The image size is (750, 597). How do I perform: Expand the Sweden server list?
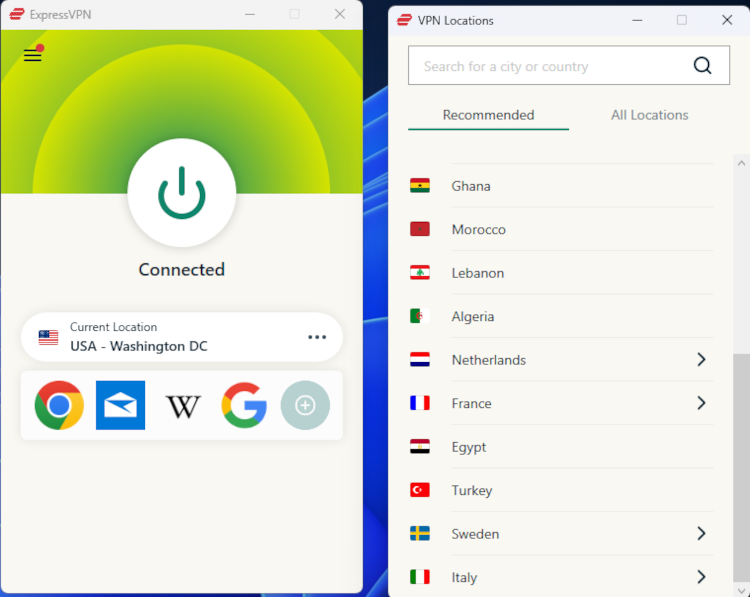click(701, 534)
